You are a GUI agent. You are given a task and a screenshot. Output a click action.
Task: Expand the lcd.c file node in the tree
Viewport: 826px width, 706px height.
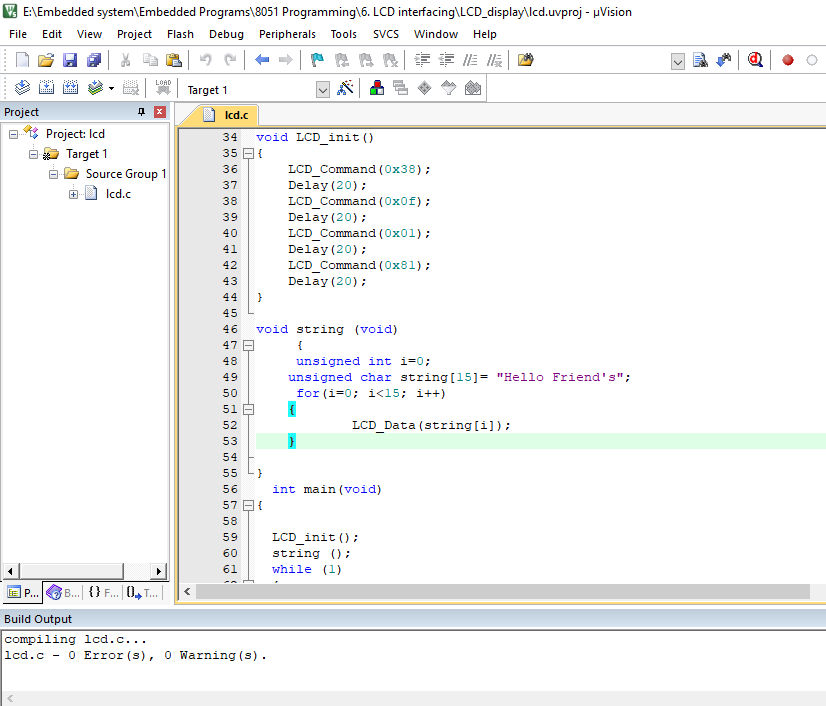[x=73, y=195]
